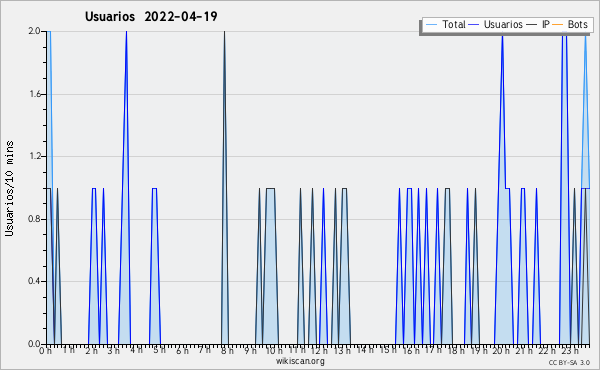Screen dimensions: 600x370
Task: Click the 16 h x-axis label
Action: click(411, 351)
